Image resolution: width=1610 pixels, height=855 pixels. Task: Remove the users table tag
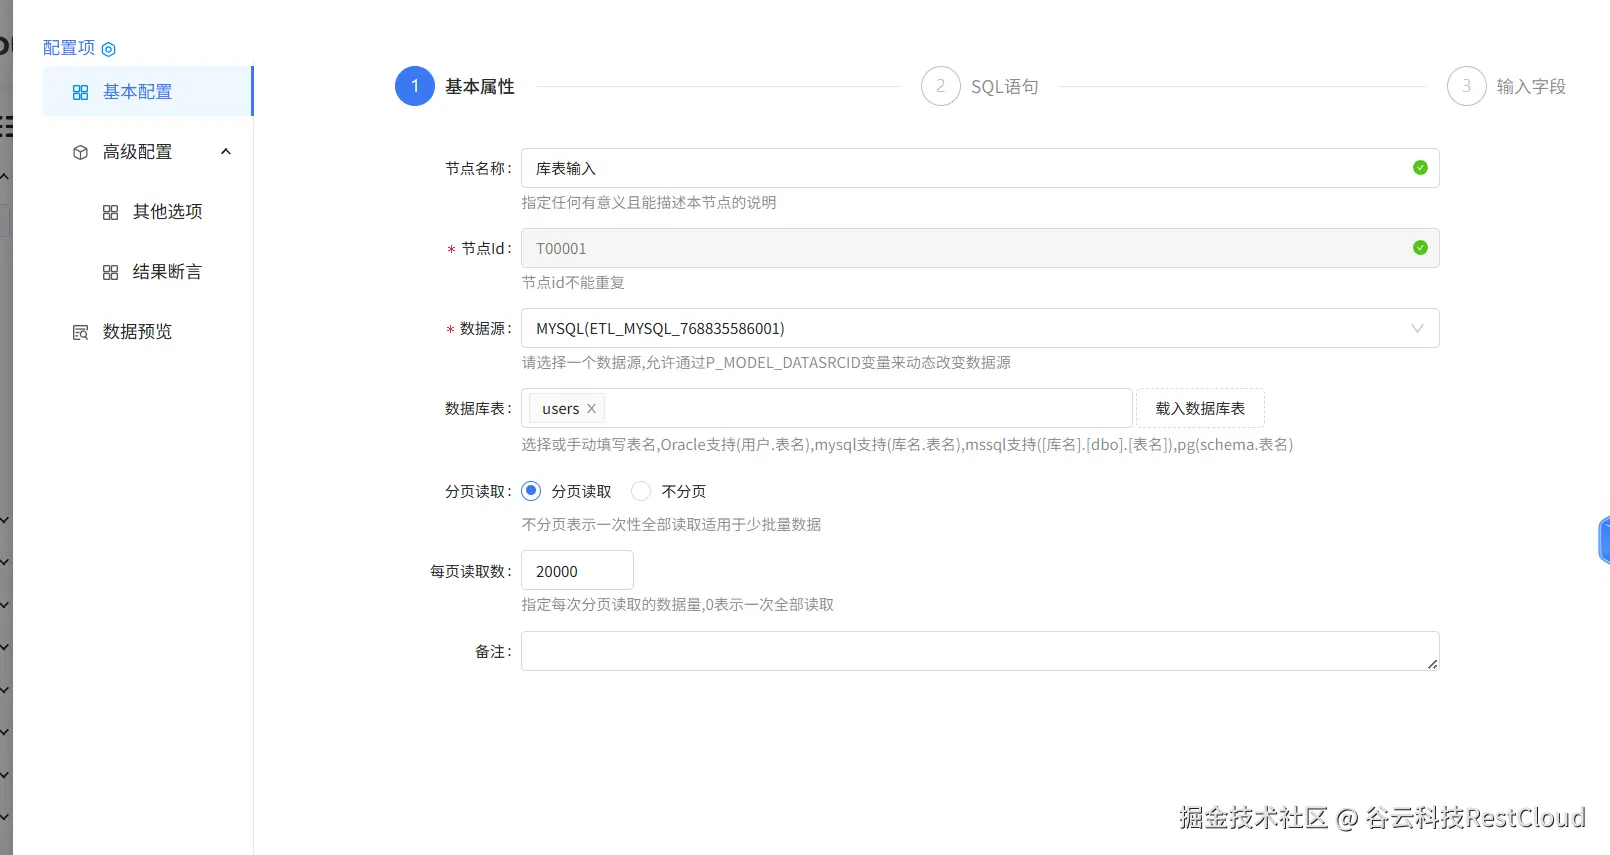(592, 408)
